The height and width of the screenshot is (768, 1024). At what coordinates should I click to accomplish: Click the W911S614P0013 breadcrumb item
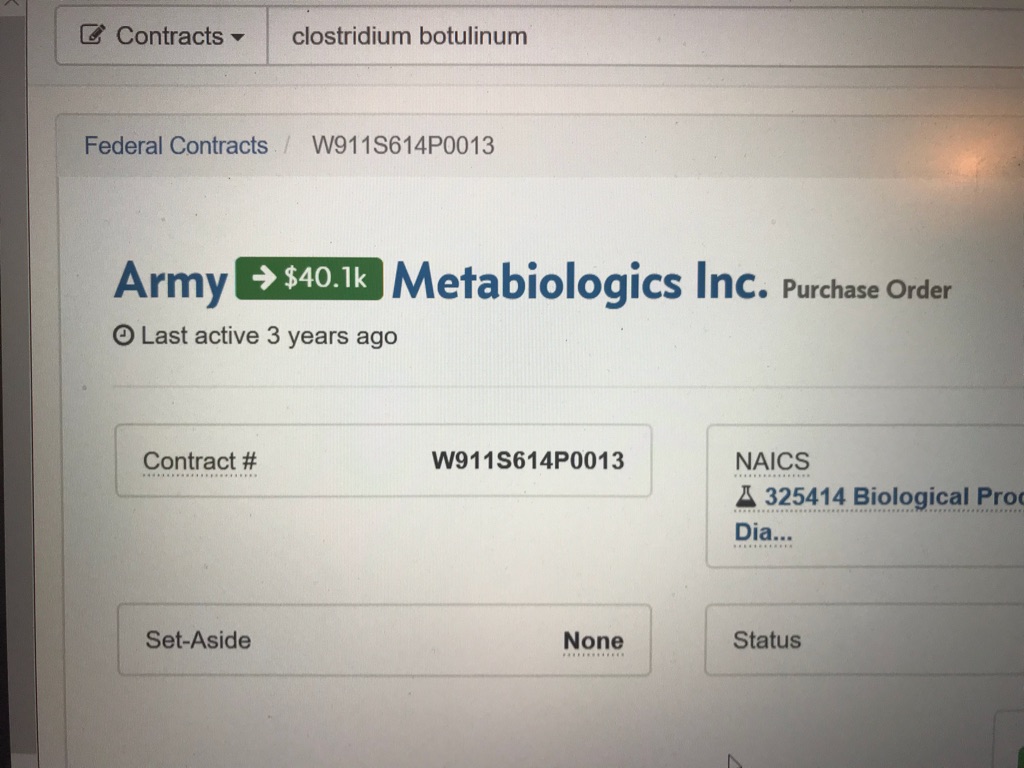403,146
